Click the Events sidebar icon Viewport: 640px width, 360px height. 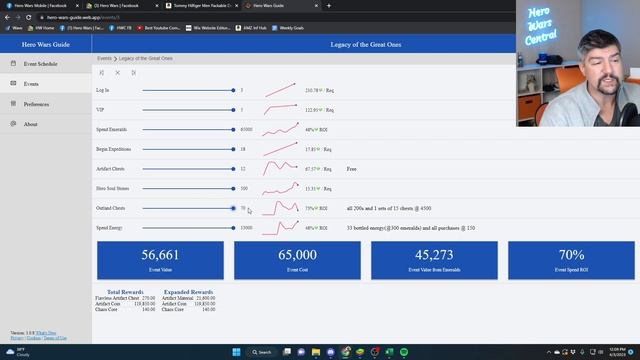13,83
